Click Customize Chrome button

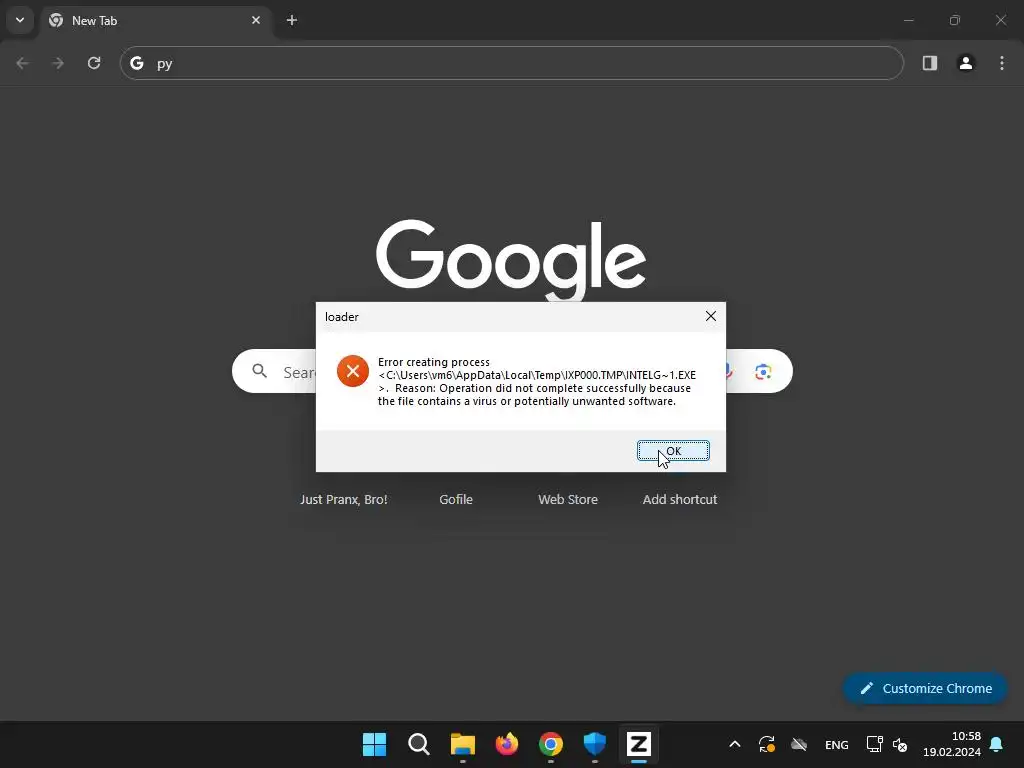[x=925, y=688]
